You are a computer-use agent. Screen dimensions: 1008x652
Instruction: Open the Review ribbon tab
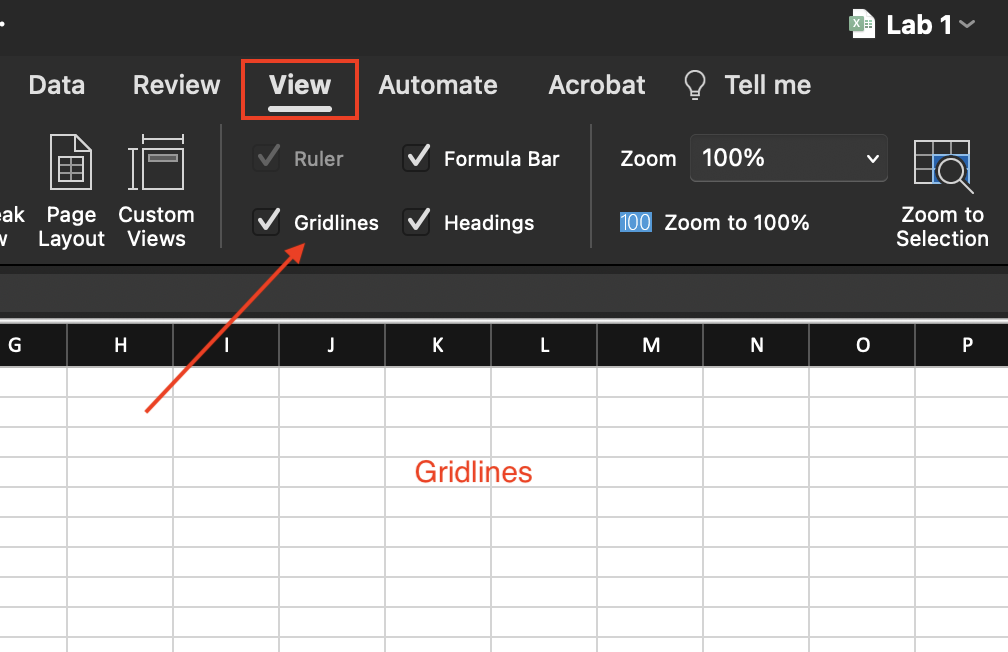coord(176,85)
